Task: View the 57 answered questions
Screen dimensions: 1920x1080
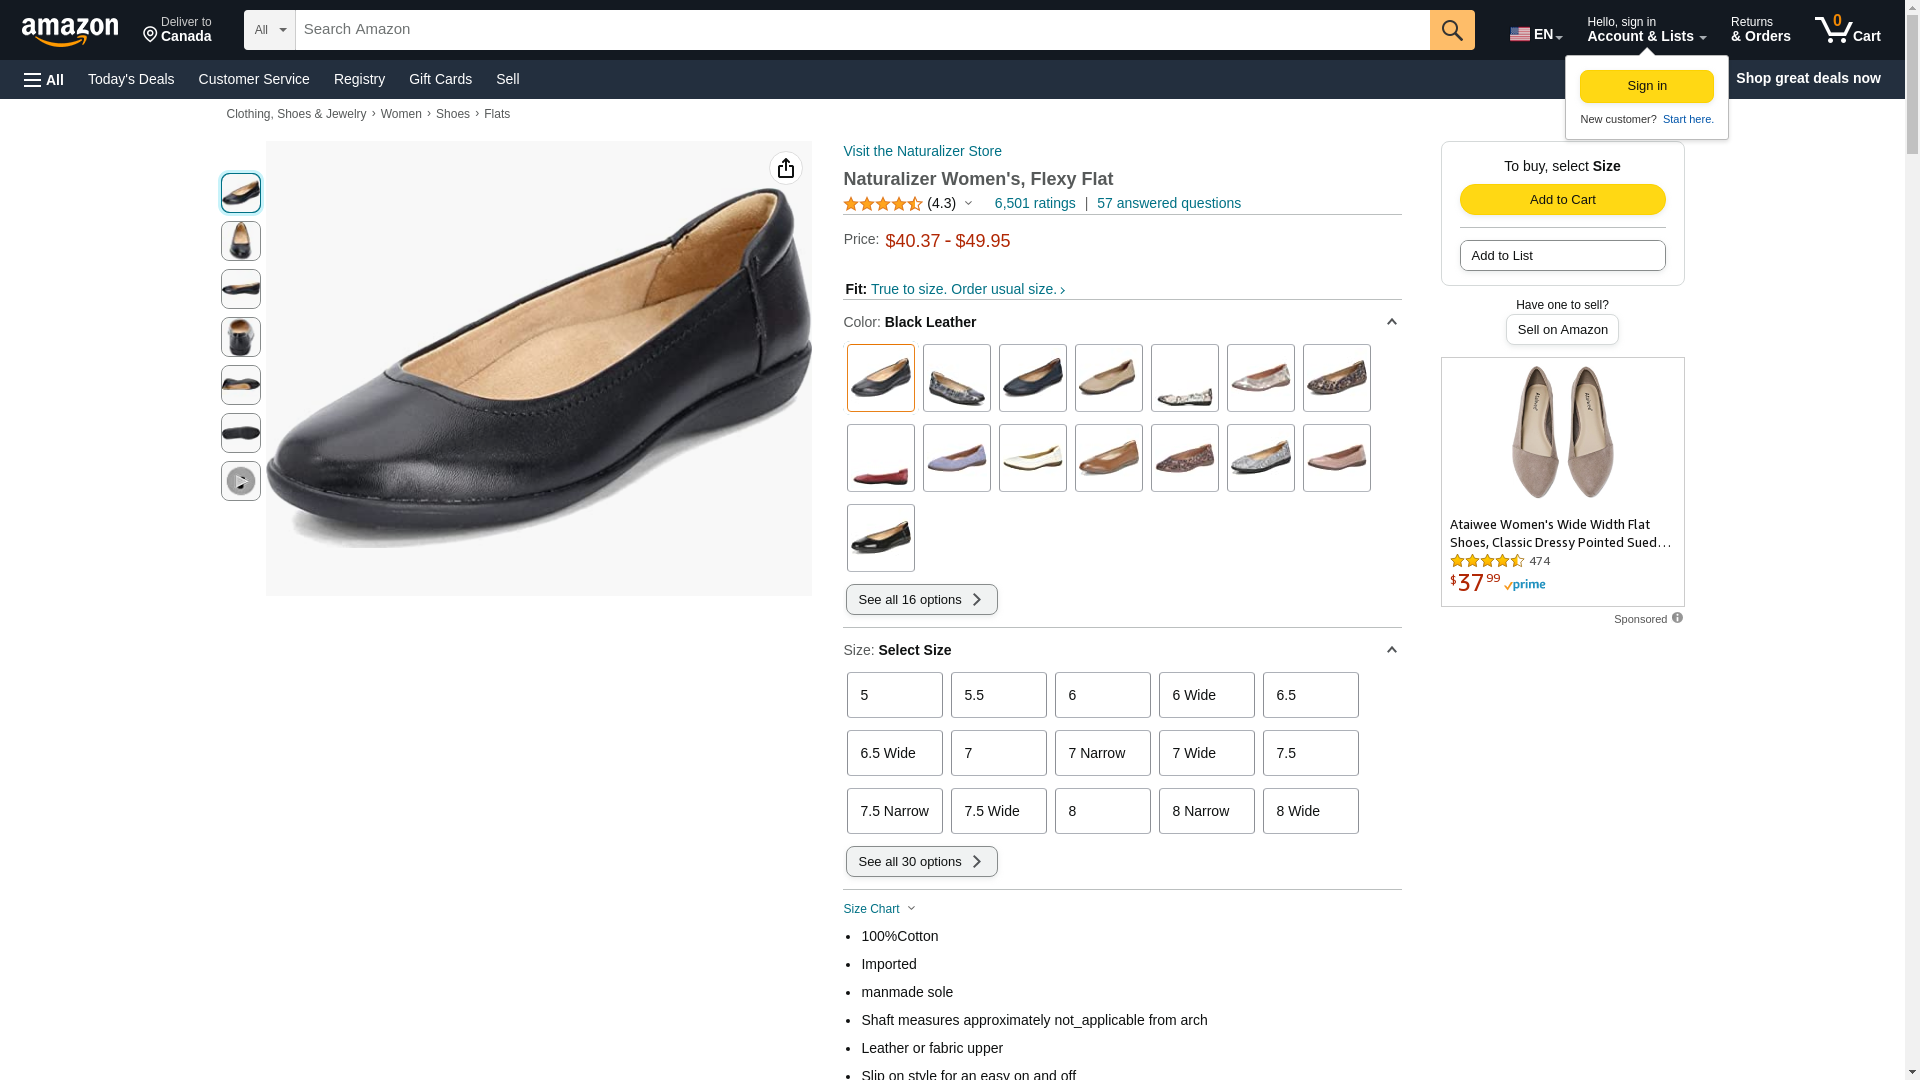Action: coord(1169,204)
